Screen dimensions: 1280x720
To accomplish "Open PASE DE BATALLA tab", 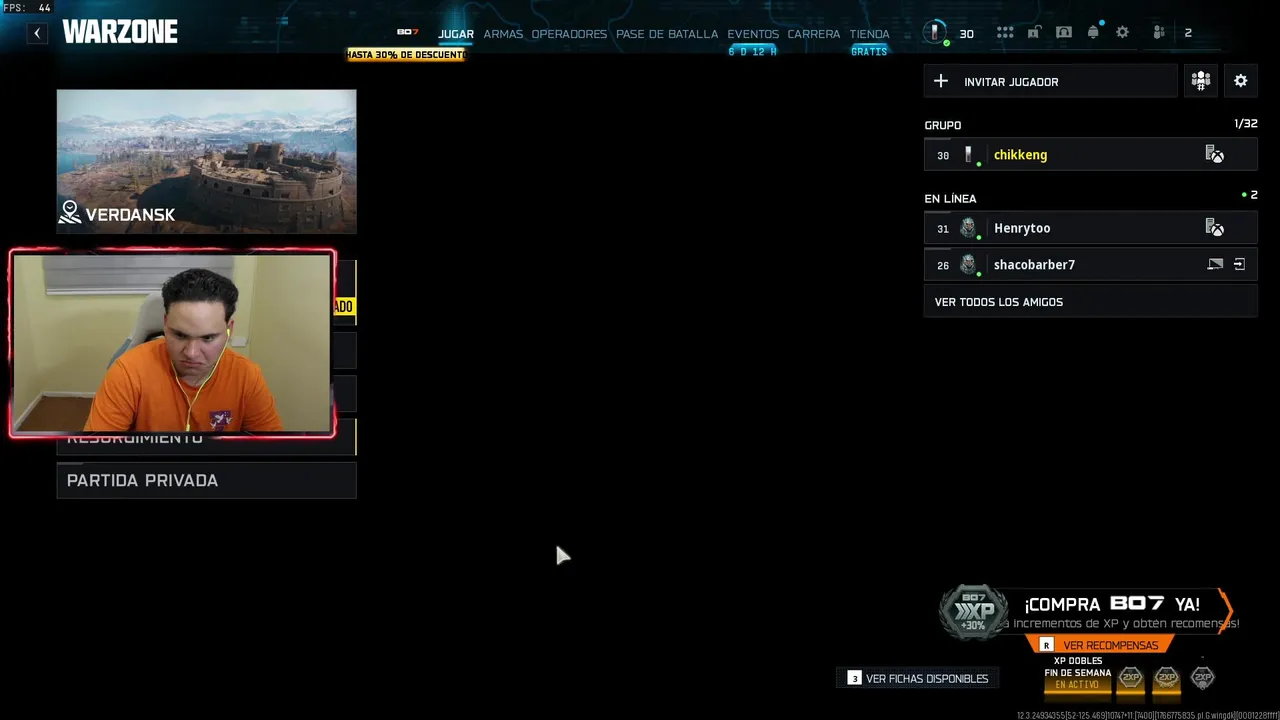I will pyautogui.click(x=667, y=34).
